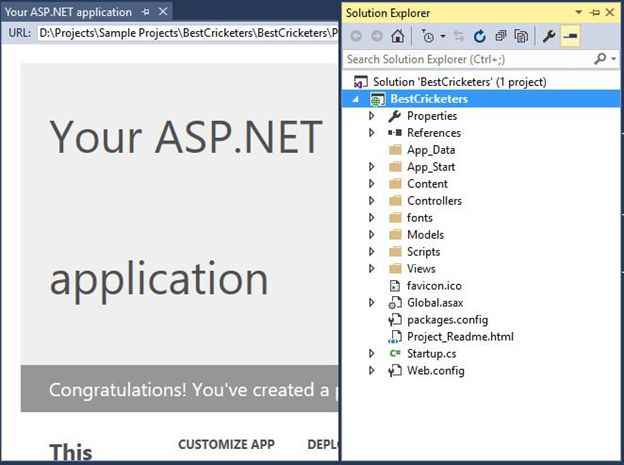Select the App_Start folder icon
The width and height of the screenshot is (624, 465).
pyautogui.click(x=395, y=166)
